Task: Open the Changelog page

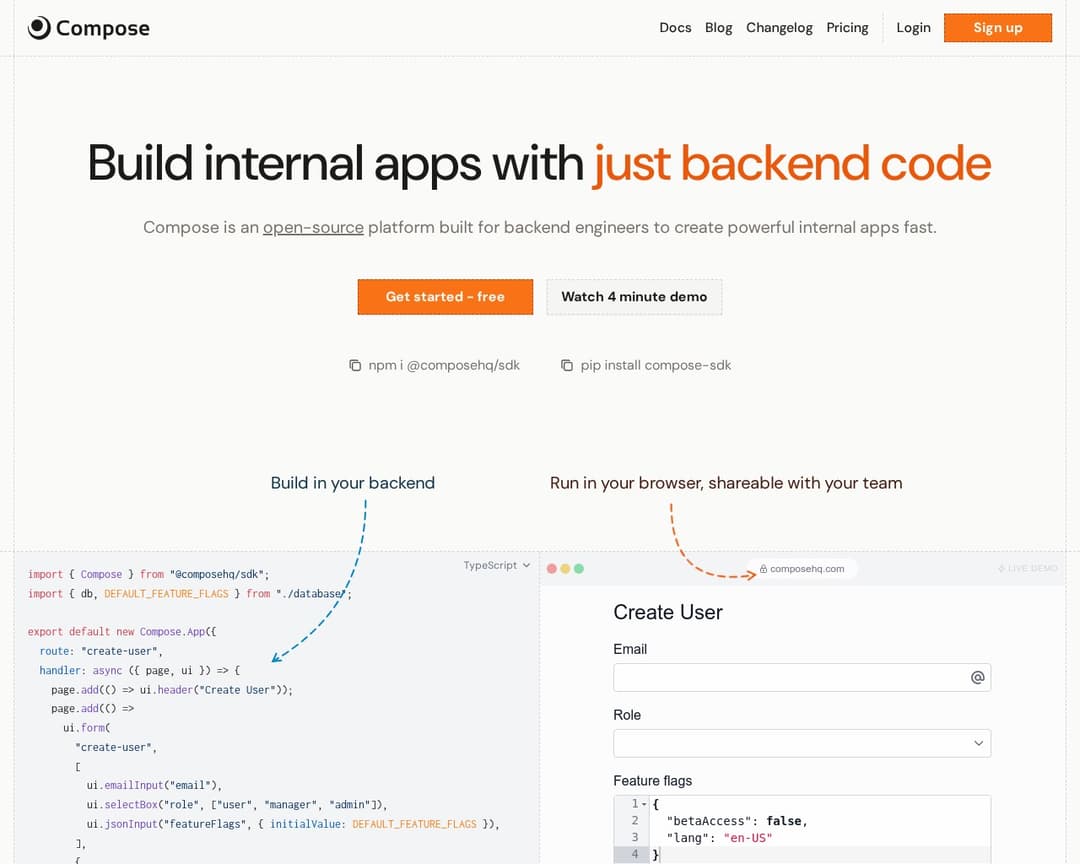Action: pos(779,28)
